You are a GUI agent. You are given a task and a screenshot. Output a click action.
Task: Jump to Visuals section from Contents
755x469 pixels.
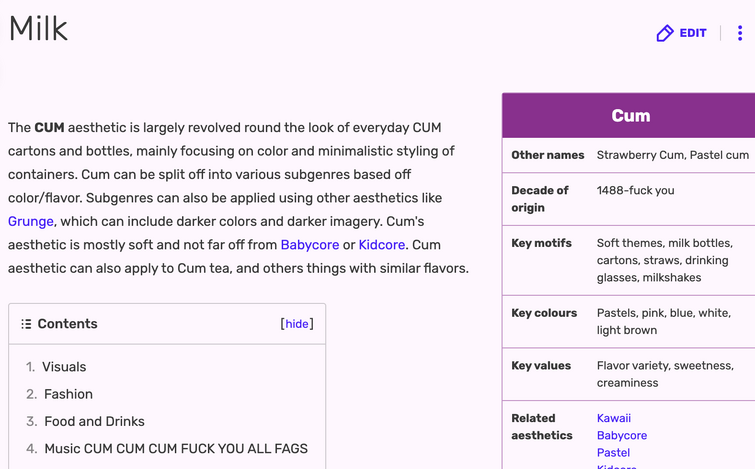[64, 367]
